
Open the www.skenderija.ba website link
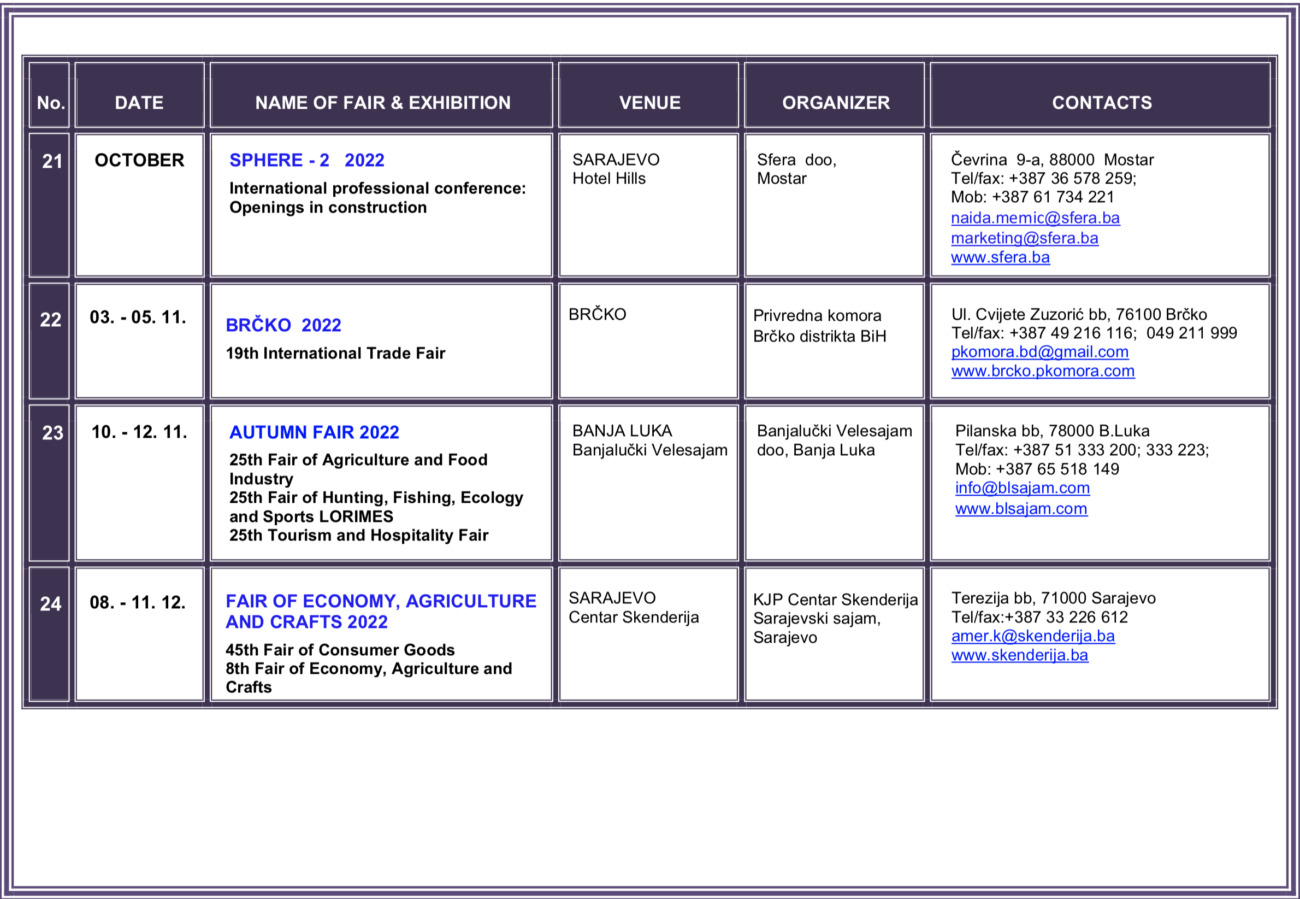pos(1019,655)
